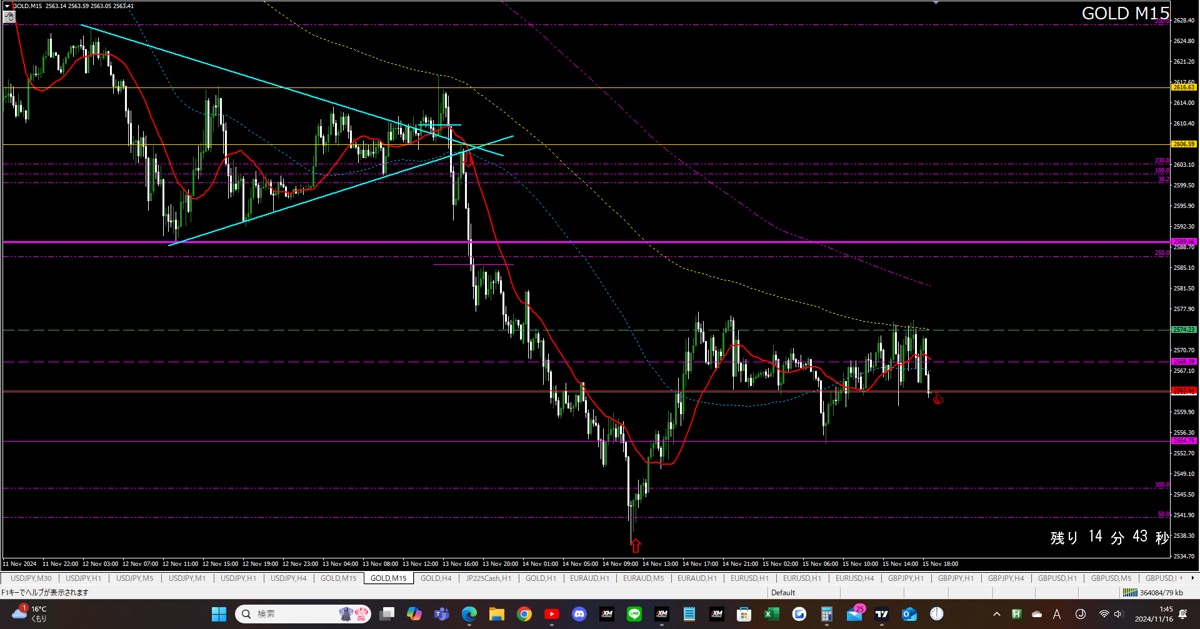Select the red up arrow marker at chart low

point(635,545)
